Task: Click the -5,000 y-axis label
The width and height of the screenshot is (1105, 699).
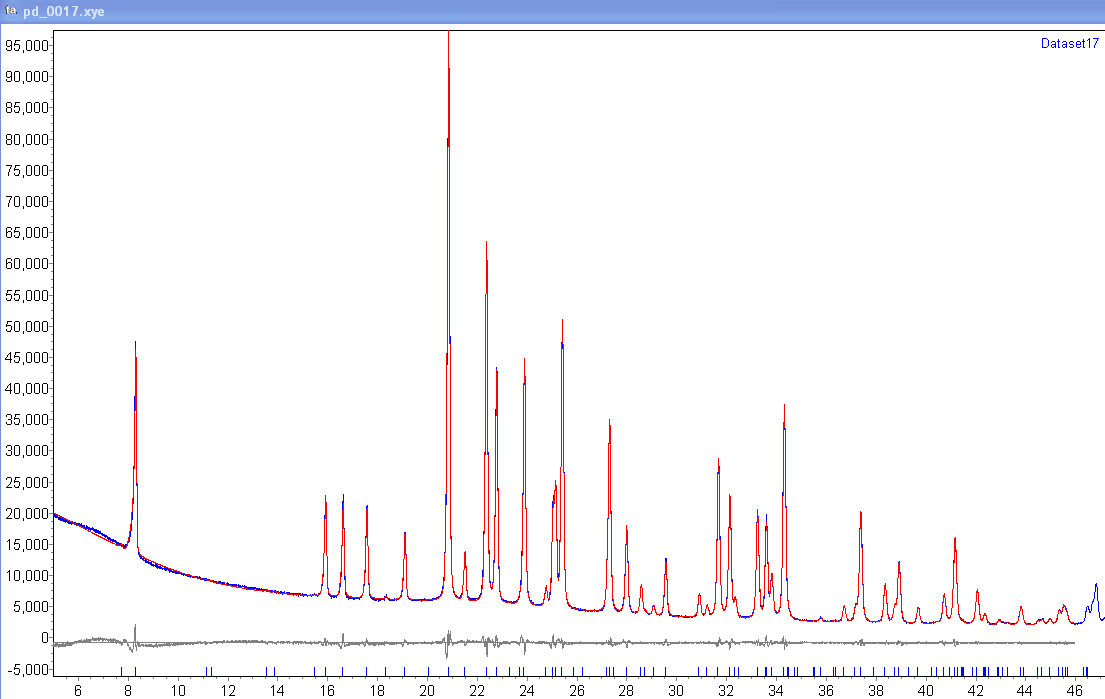Action: pos(27,669)
